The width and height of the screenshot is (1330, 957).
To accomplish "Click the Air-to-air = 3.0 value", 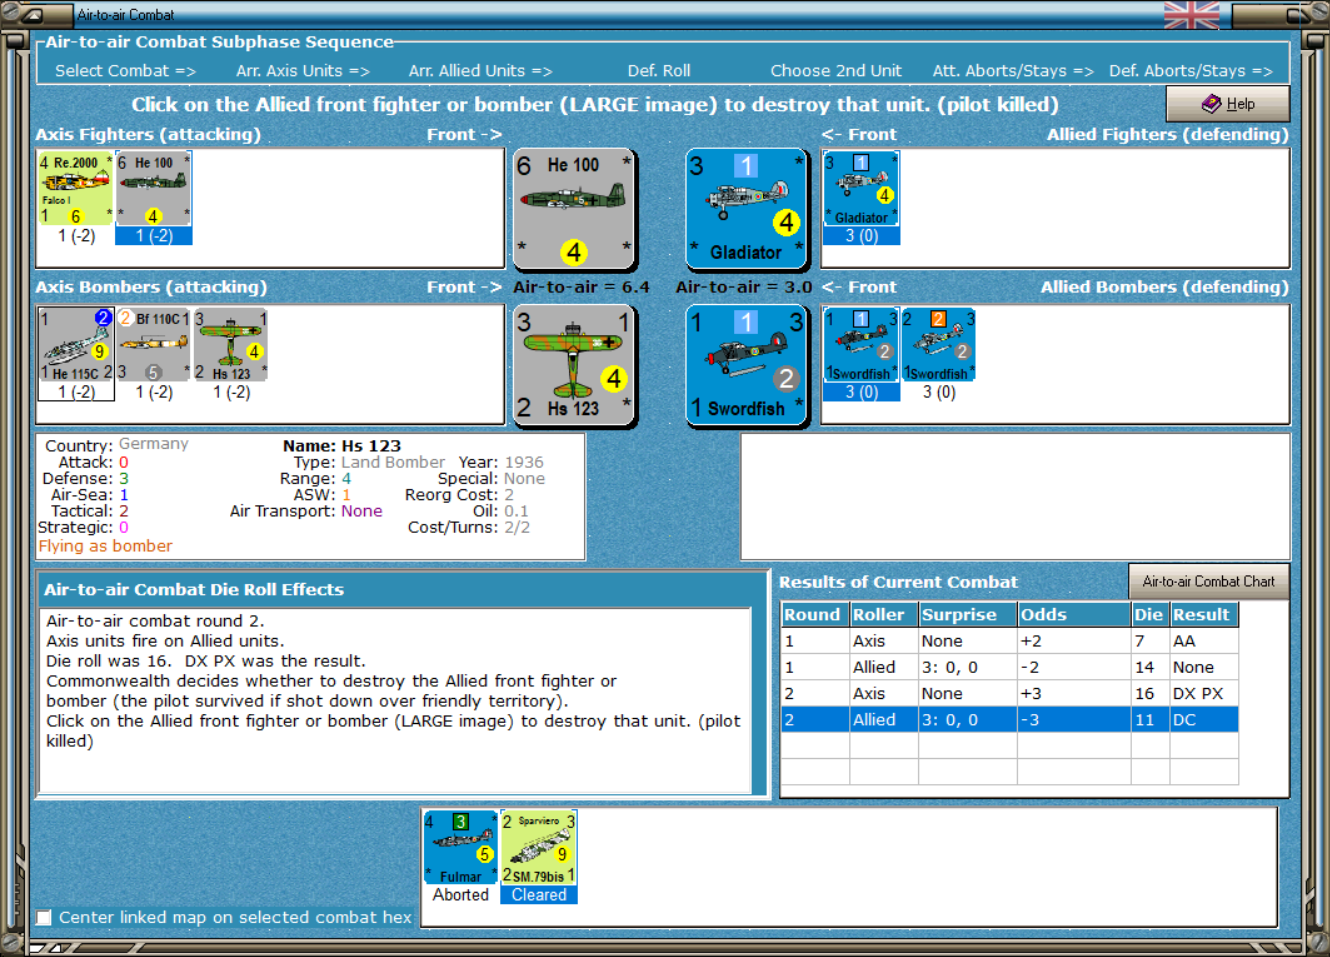I will tap(743, 287).
